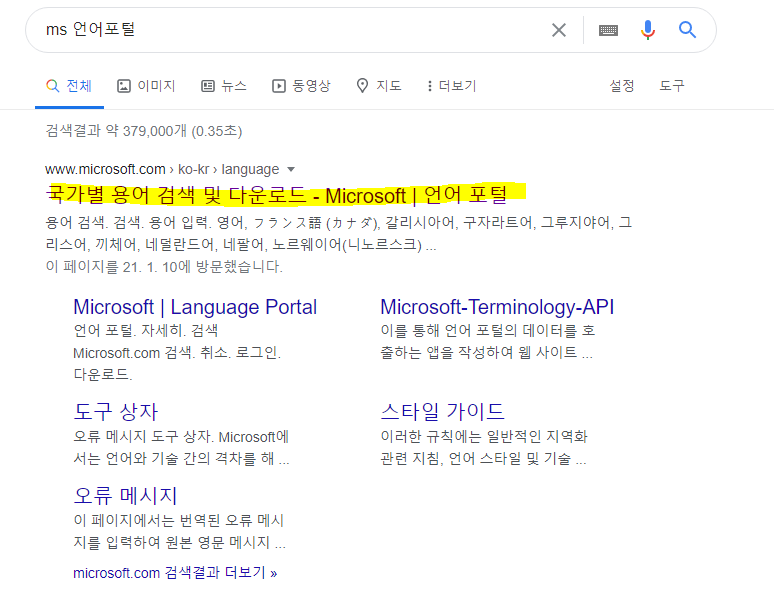Submit the search using the magnifier icon

687,30
